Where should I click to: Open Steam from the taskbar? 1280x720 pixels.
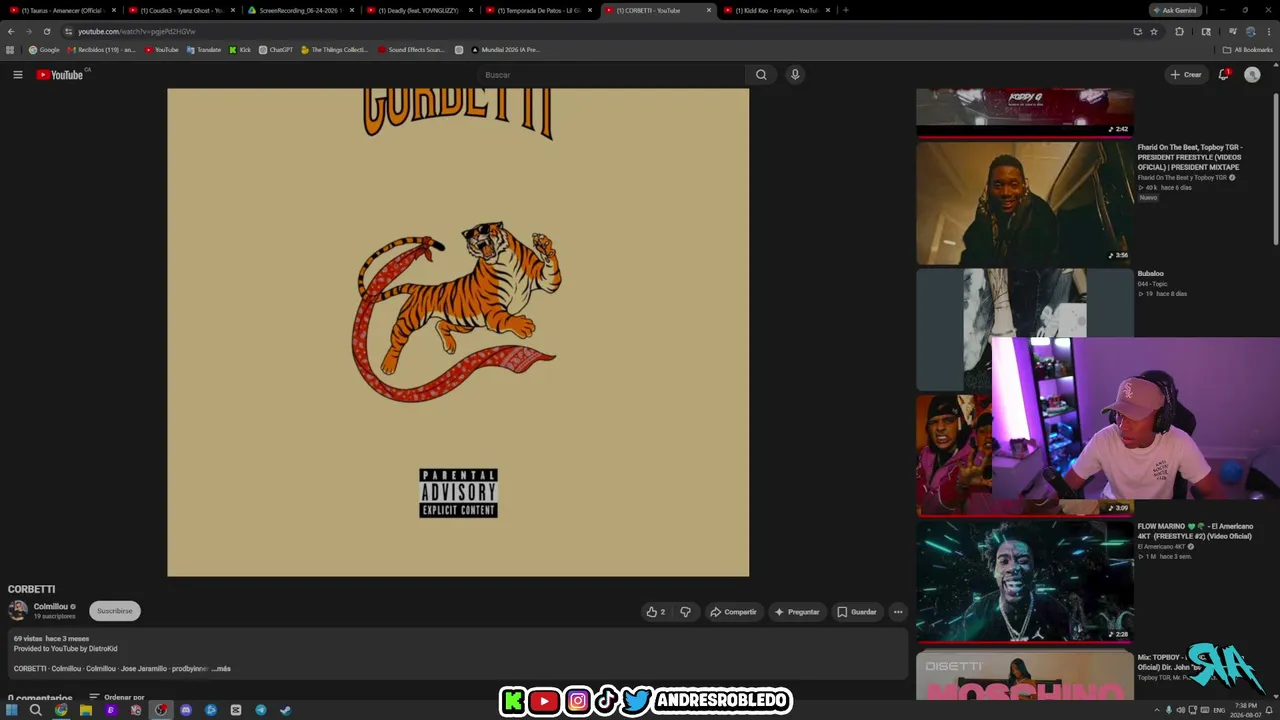pyautogui.click(x=285, y=710)
